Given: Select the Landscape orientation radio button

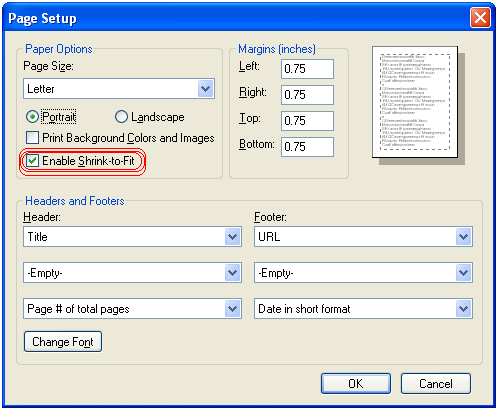Looking at the screenshot, I should (121, 117).
